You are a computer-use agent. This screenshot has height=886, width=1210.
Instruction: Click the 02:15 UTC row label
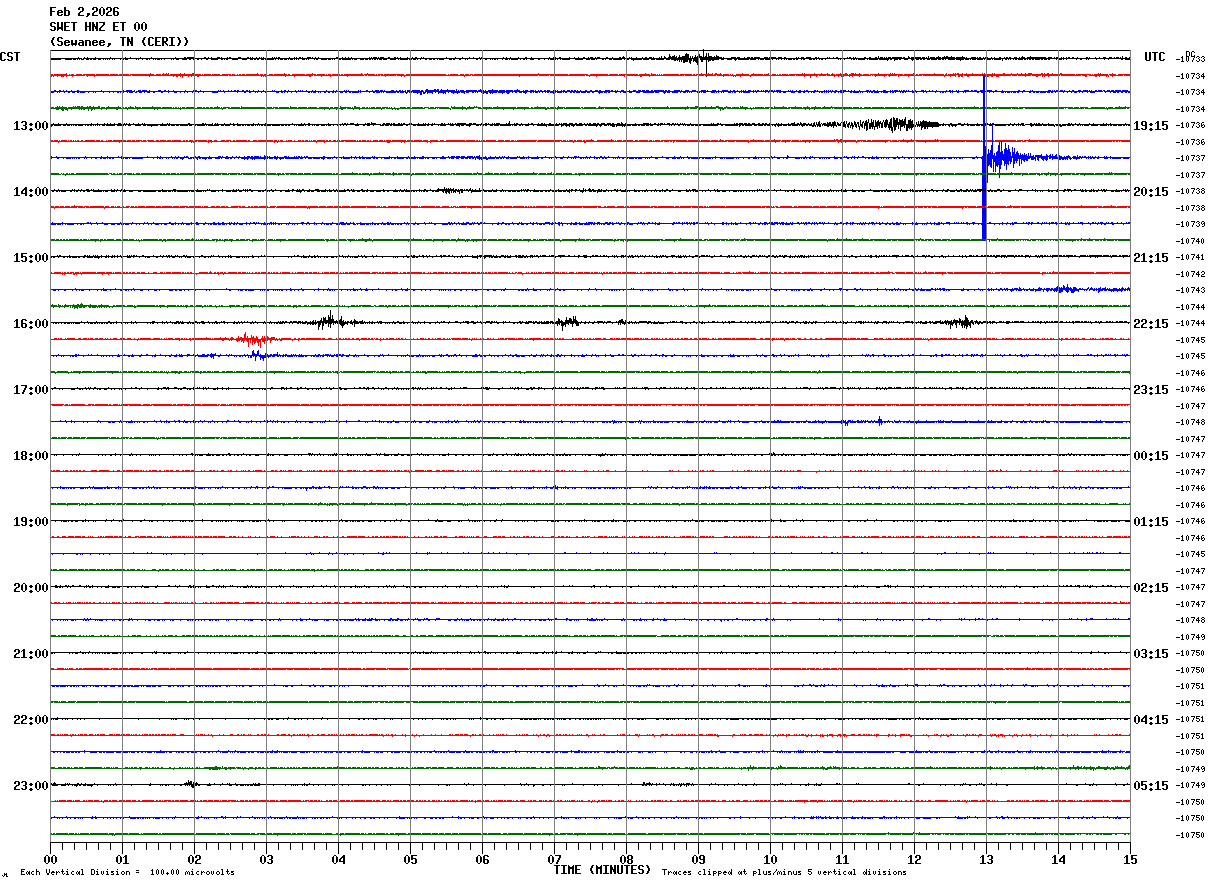coord(1151,588)
